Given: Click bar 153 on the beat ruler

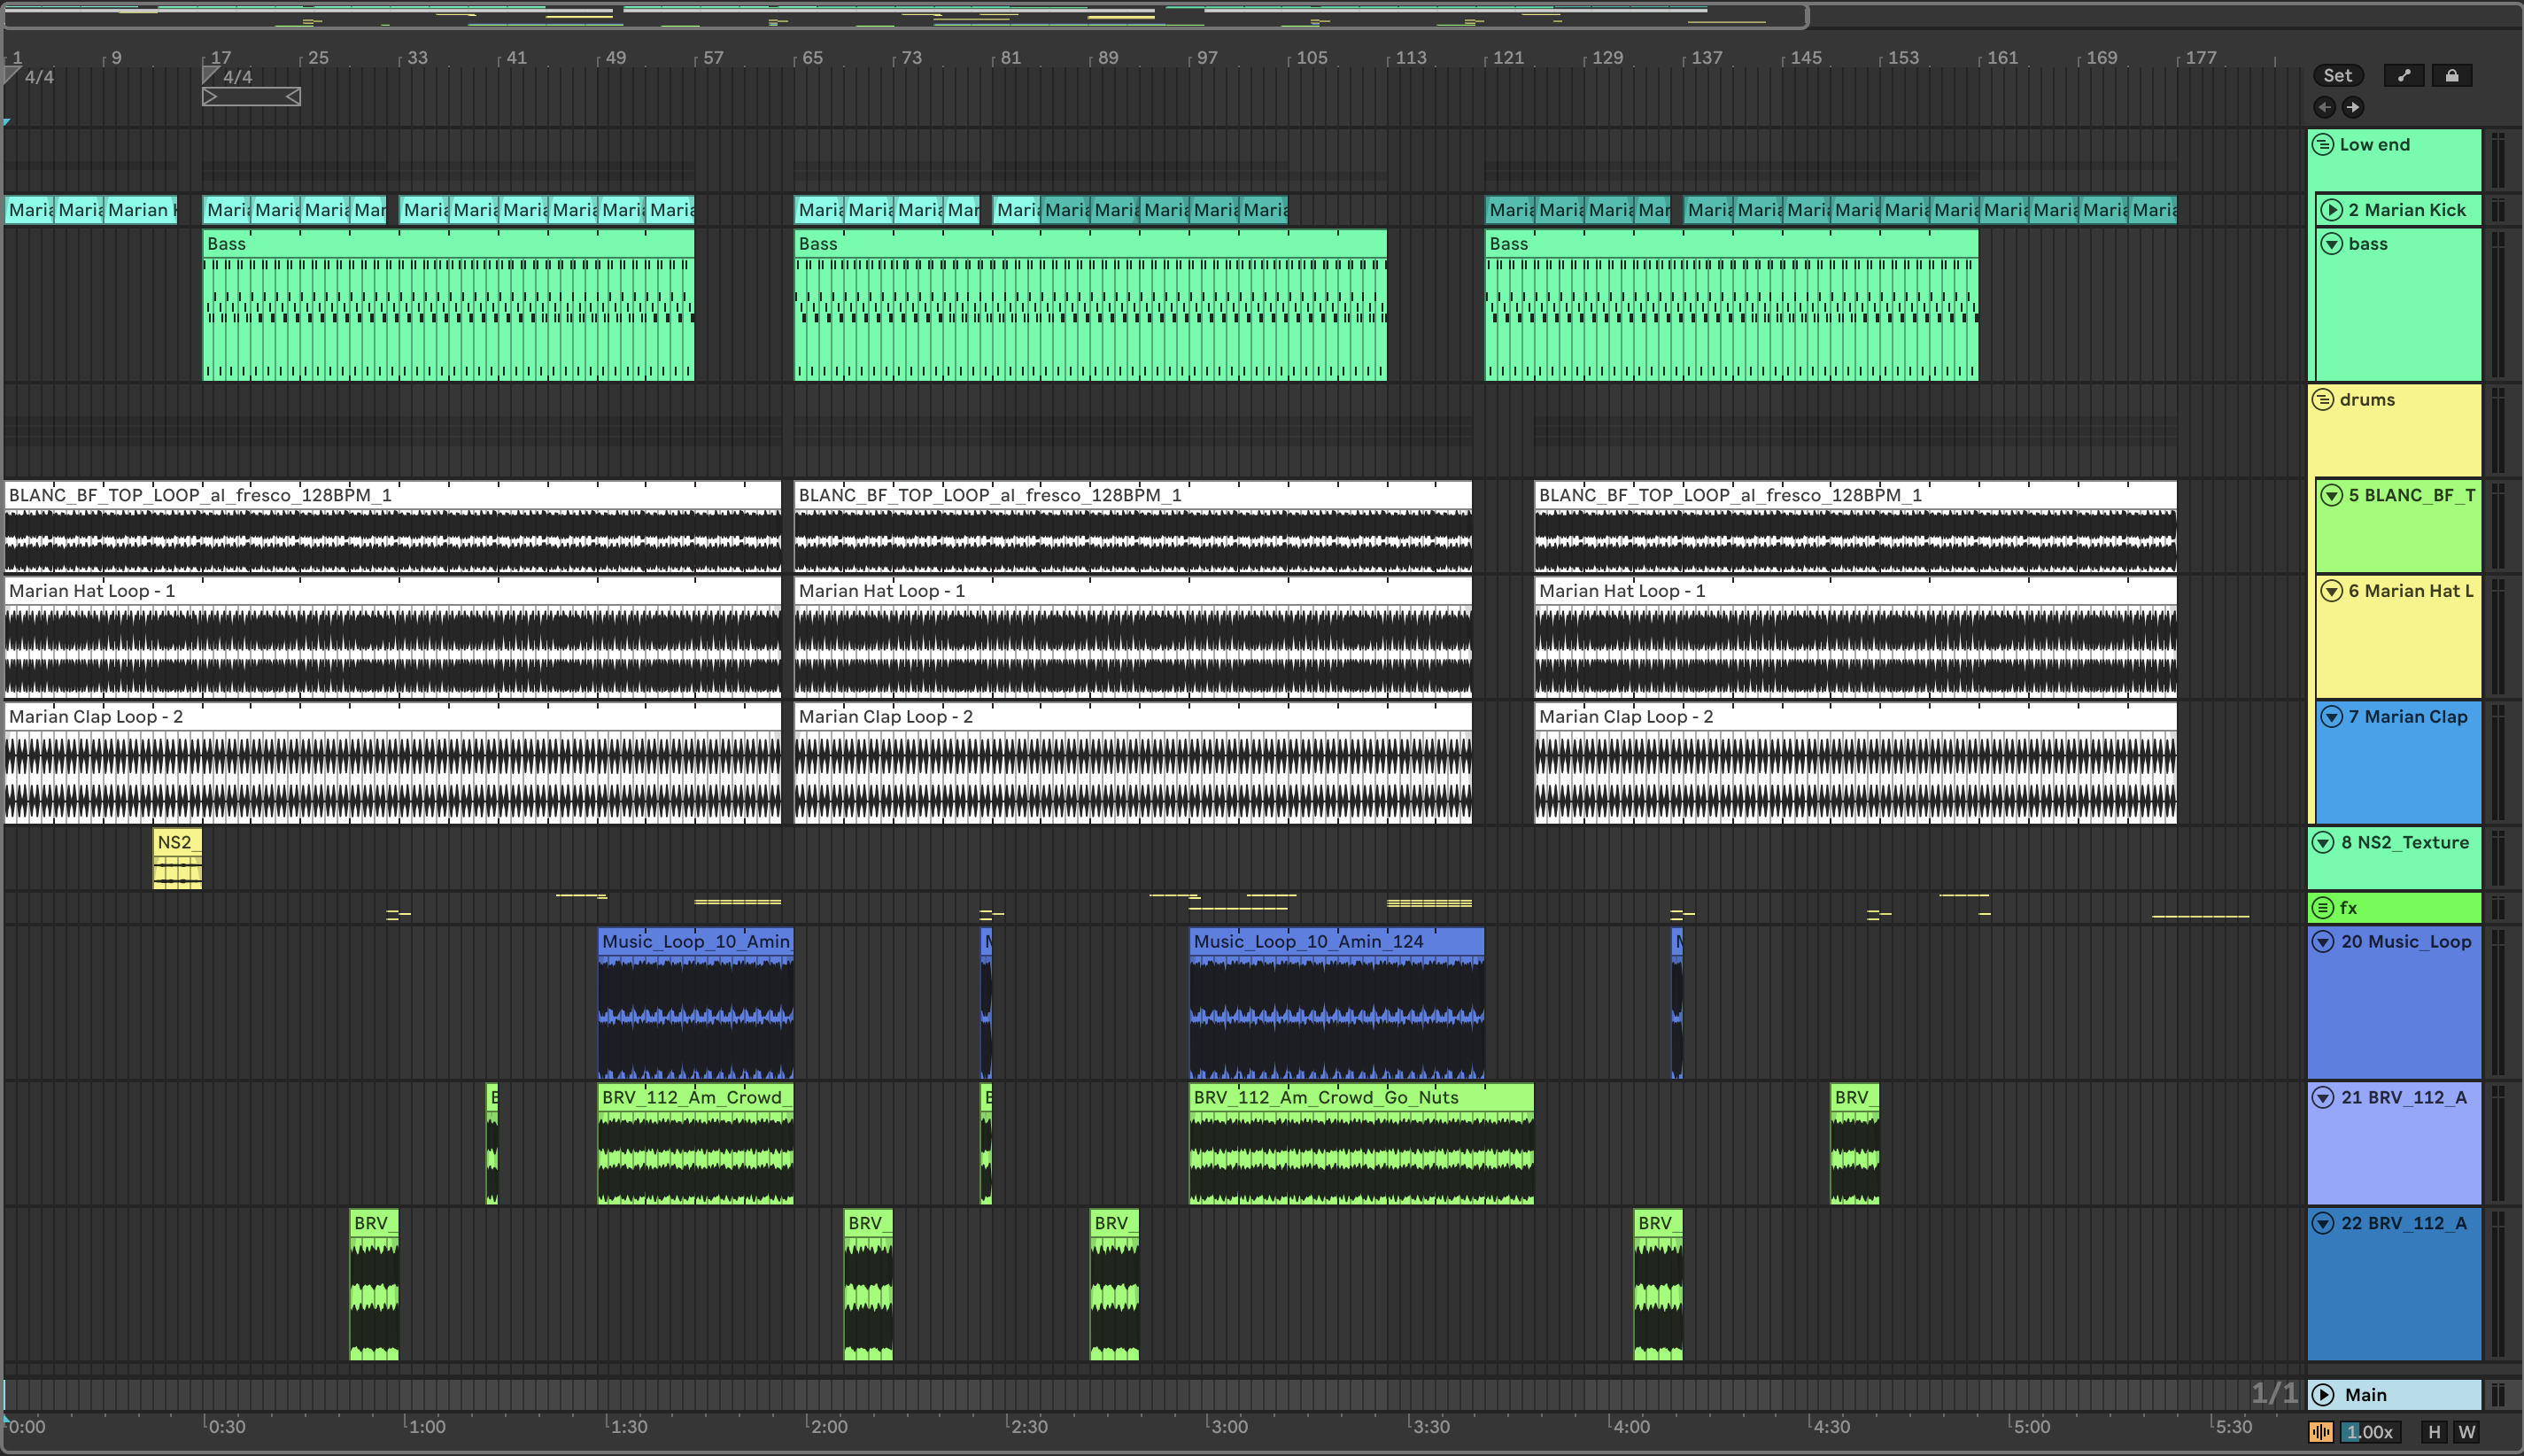Looking at the screenshot, I should pos(1903,58).
